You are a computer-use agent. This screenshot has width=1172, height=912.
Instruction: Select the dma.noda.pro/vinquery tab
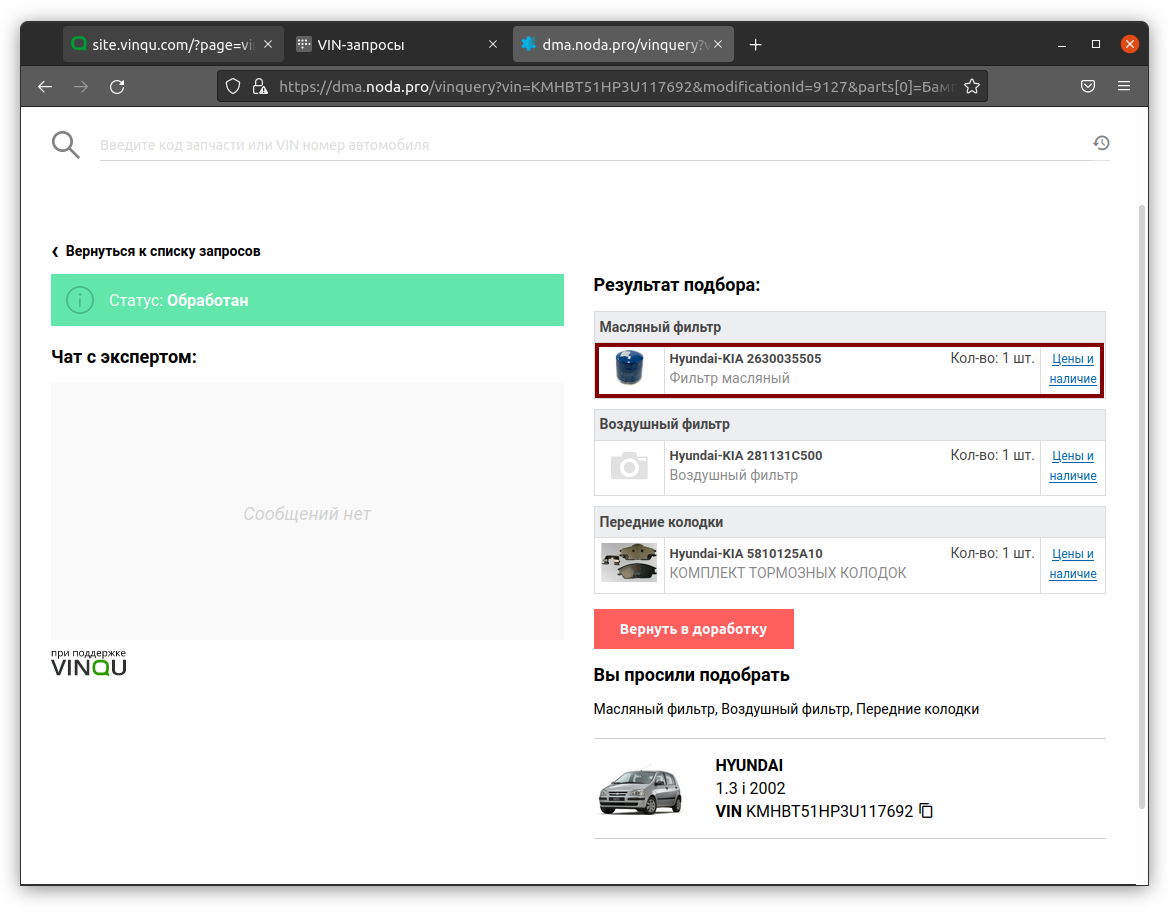pyautogui.click(x=623, y=45)
